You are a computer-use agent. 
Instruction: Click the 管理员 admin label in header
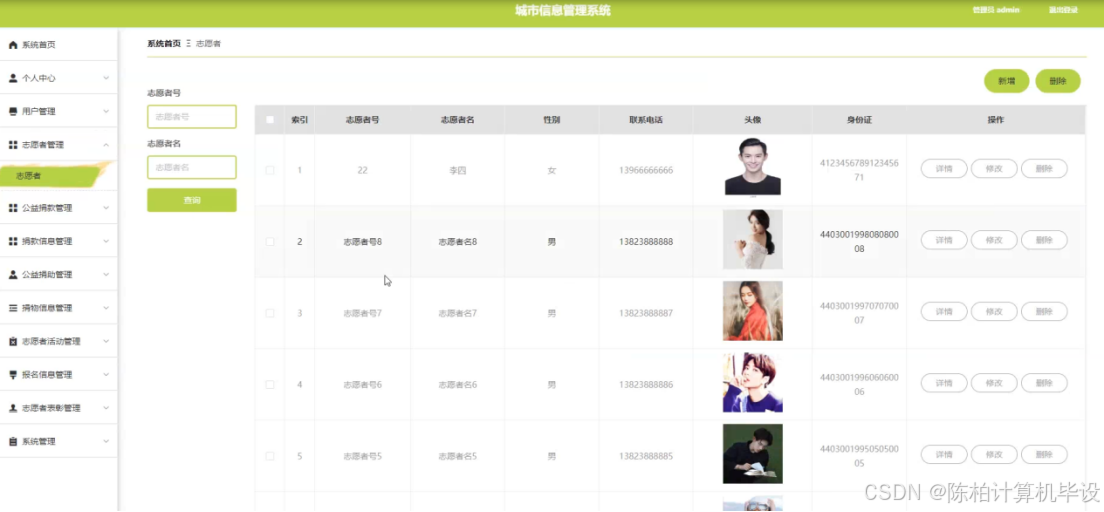(996, 11)
